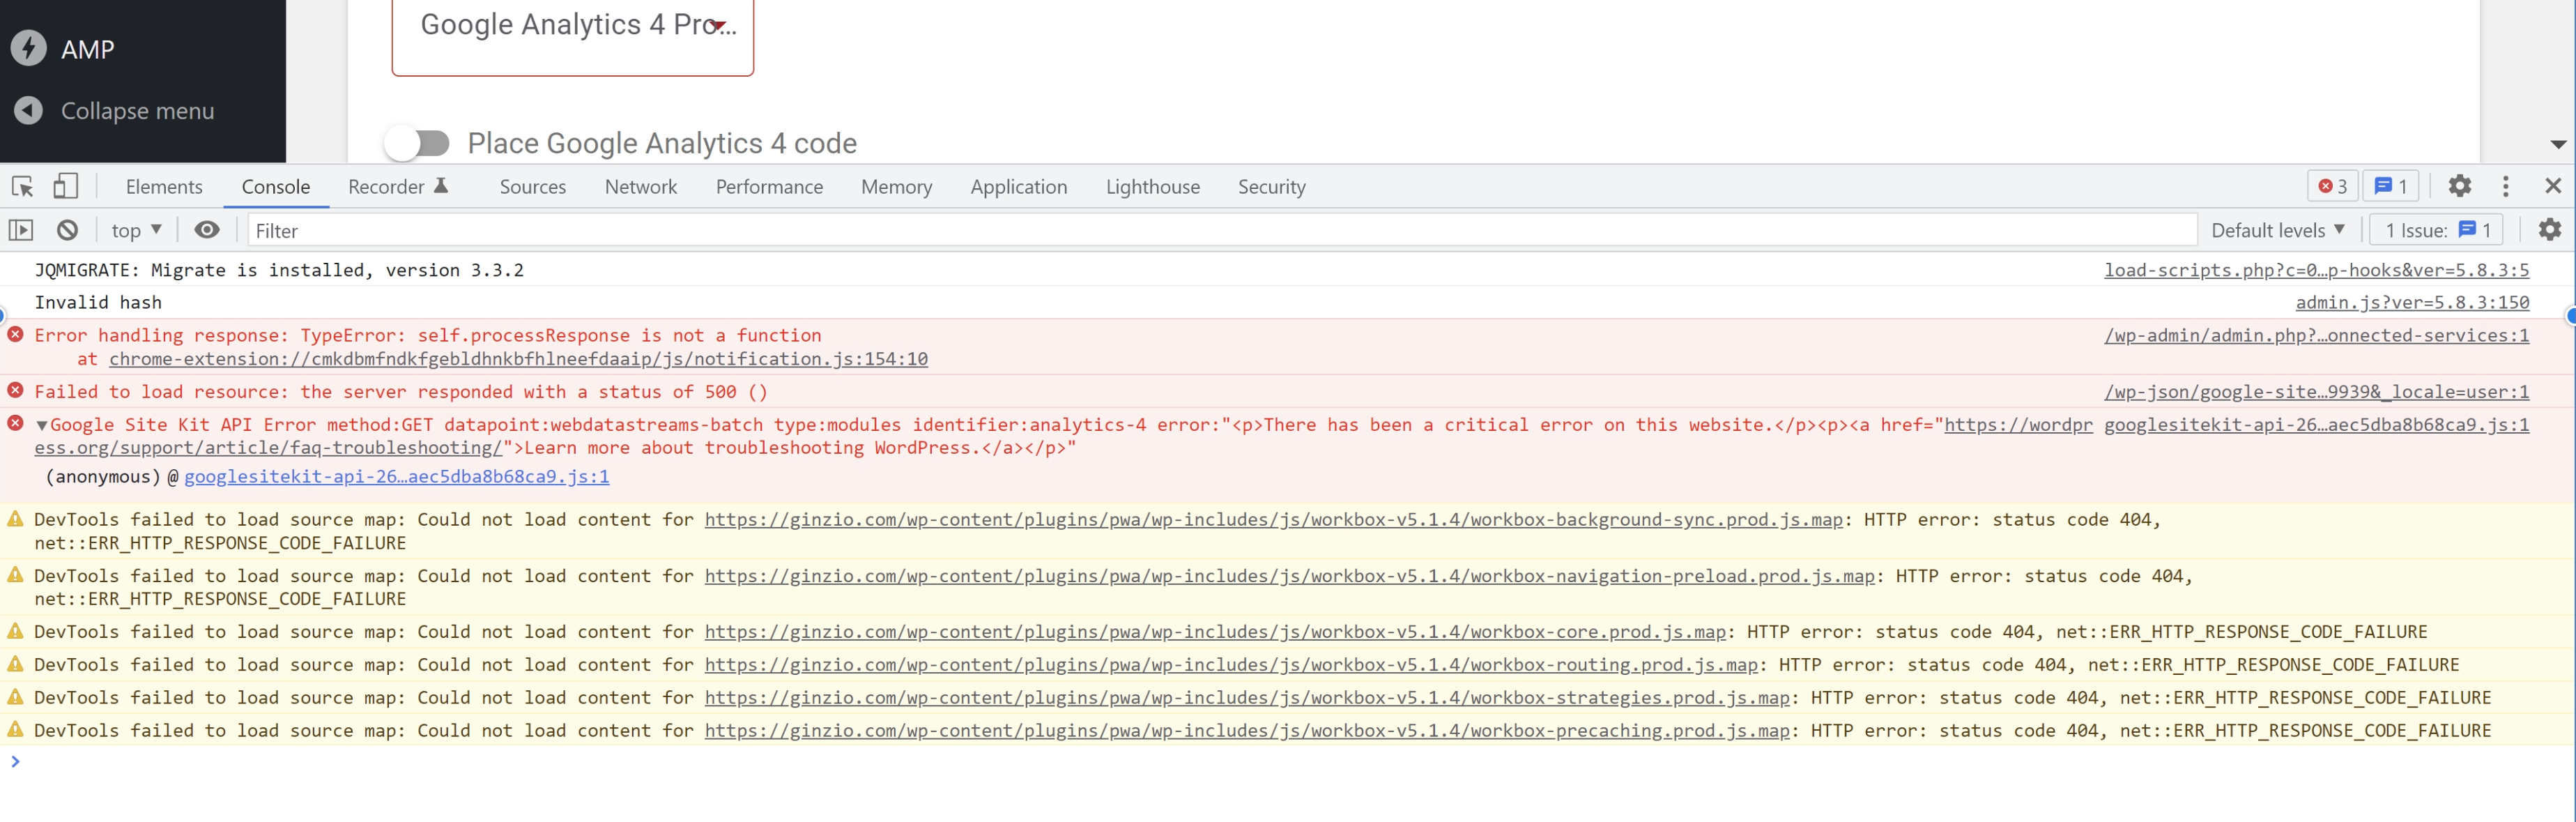Open the top frame context dropdown

coord(136,229)
